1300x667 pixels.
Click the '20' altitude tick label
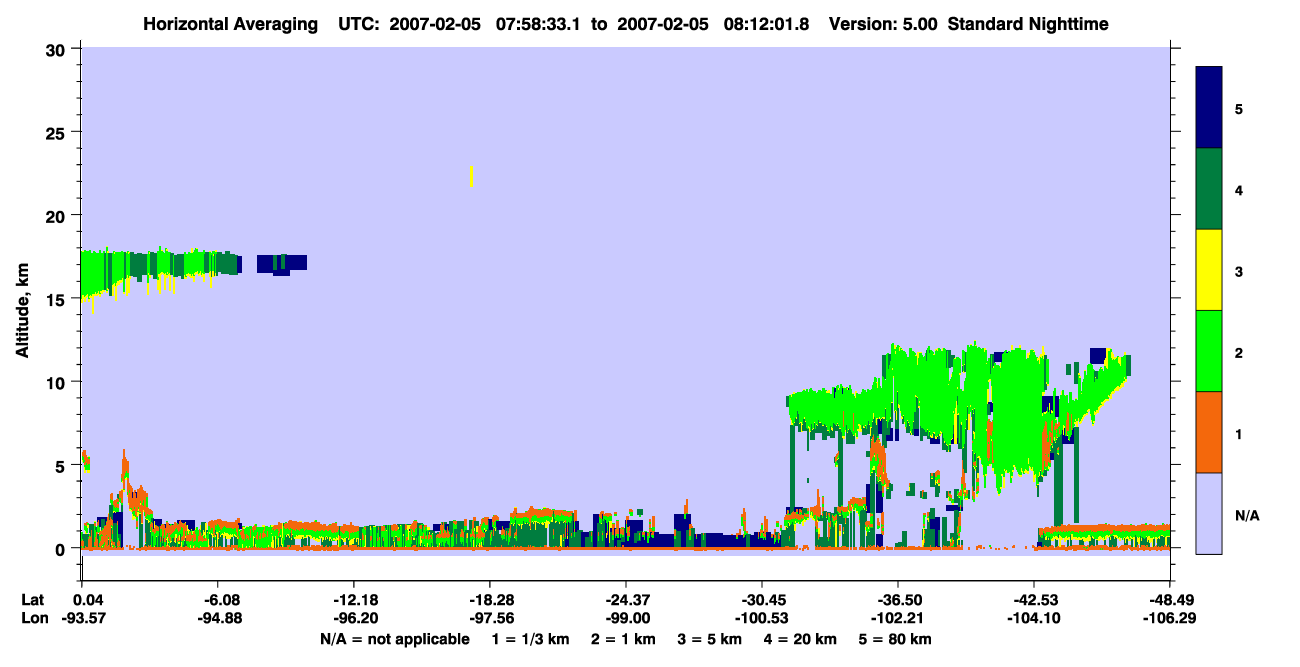58,215
